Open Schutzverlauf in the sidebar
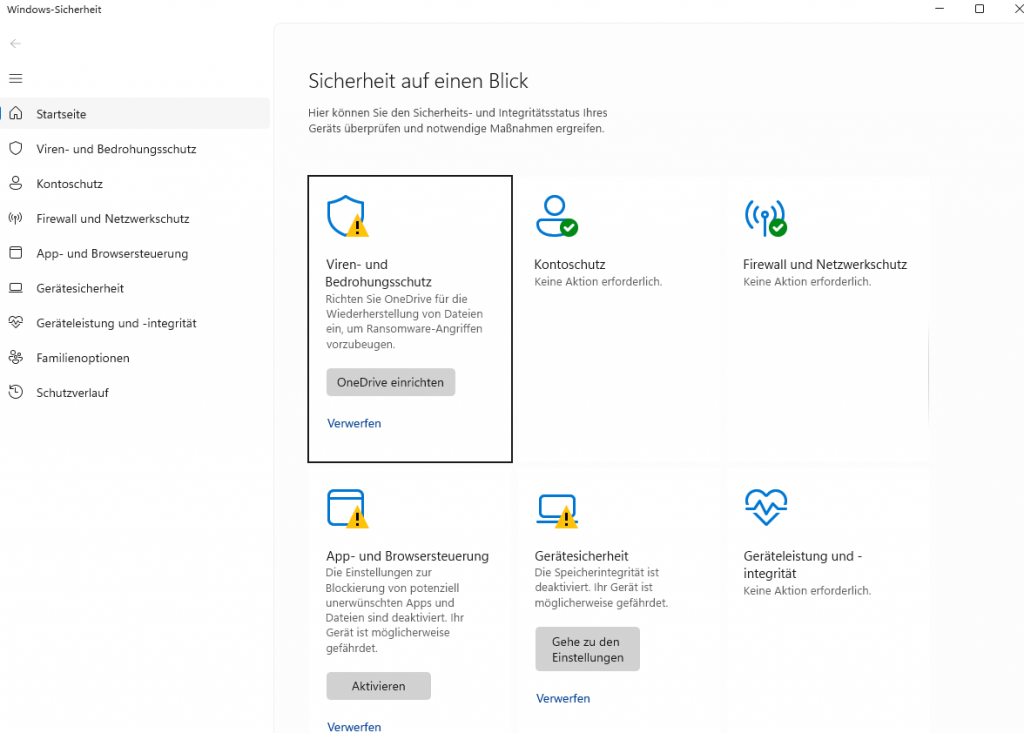The width and height of the screenshot is (1024, 733). (x=72, y=393)
